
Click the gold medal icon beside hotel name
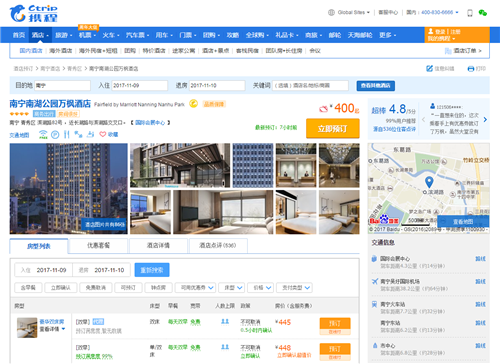[193, 104]
